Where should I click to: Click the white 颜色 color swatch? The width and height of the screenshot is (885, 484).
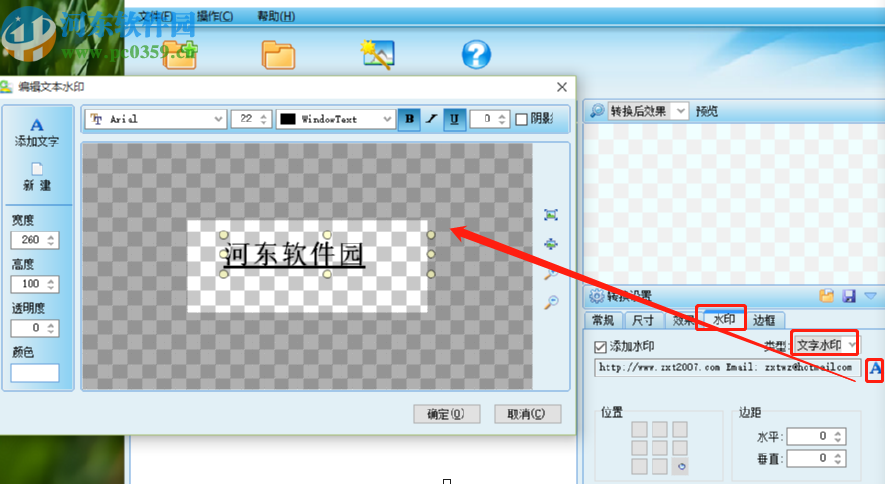(x=34, y=372)
